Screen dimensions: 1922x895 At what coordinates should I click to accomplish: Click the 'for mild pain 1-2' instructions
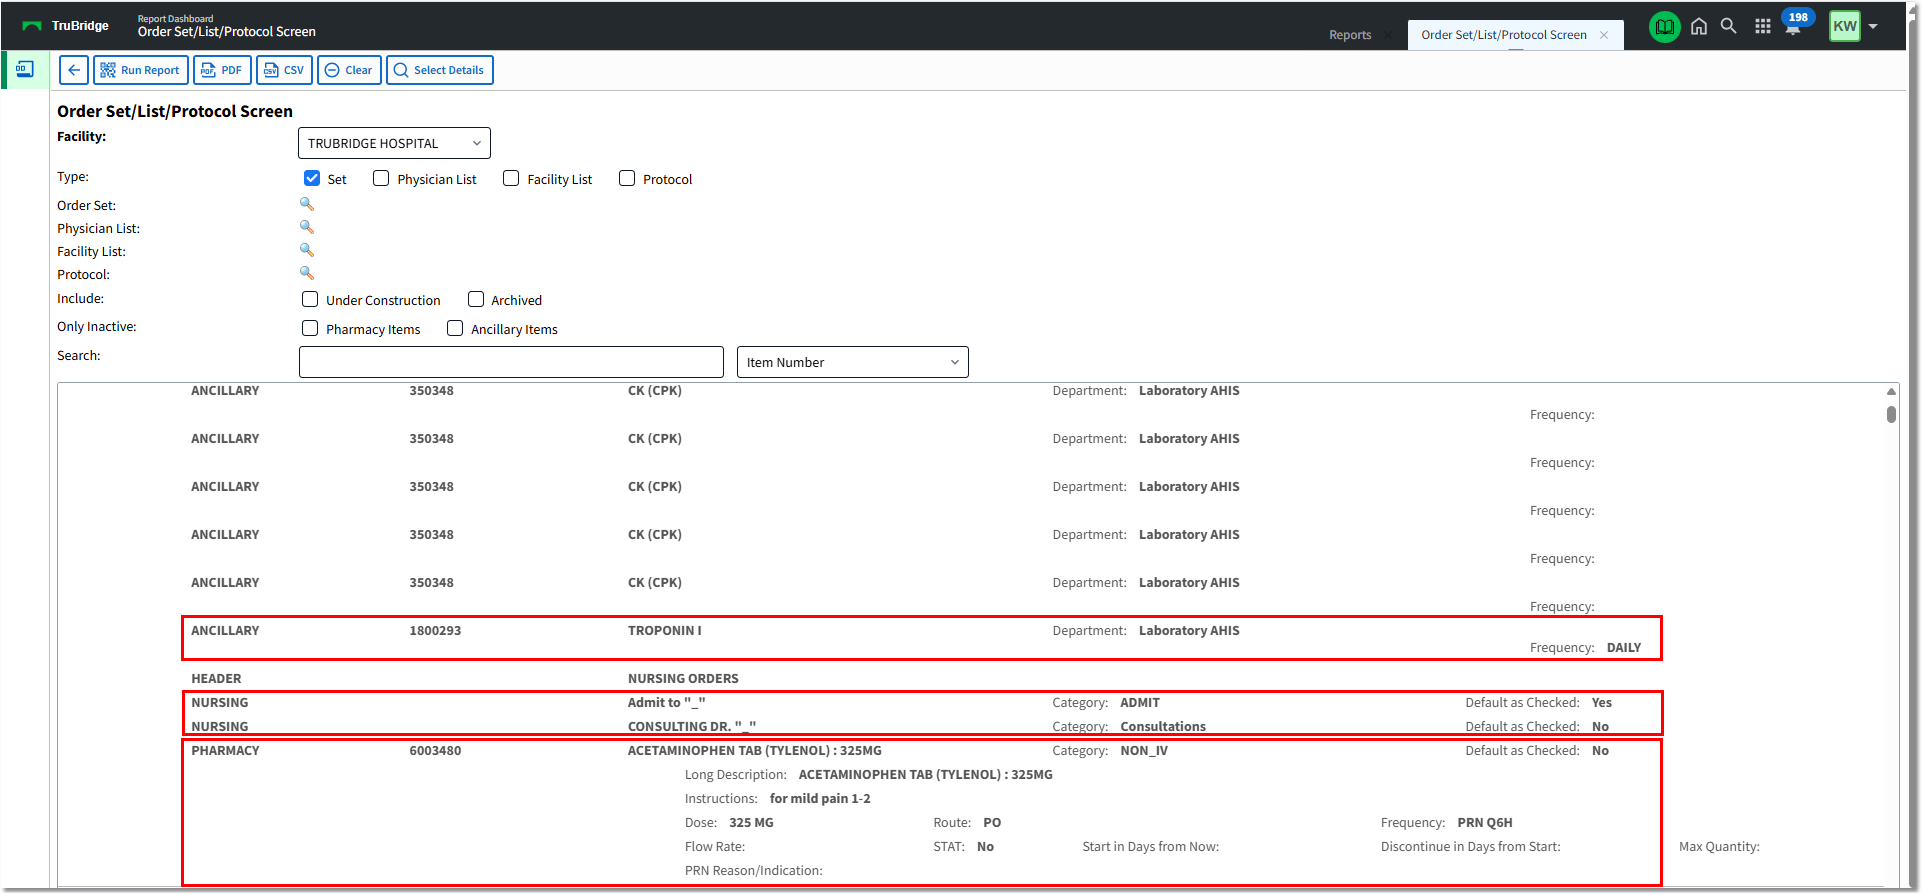tap(820, 799)
